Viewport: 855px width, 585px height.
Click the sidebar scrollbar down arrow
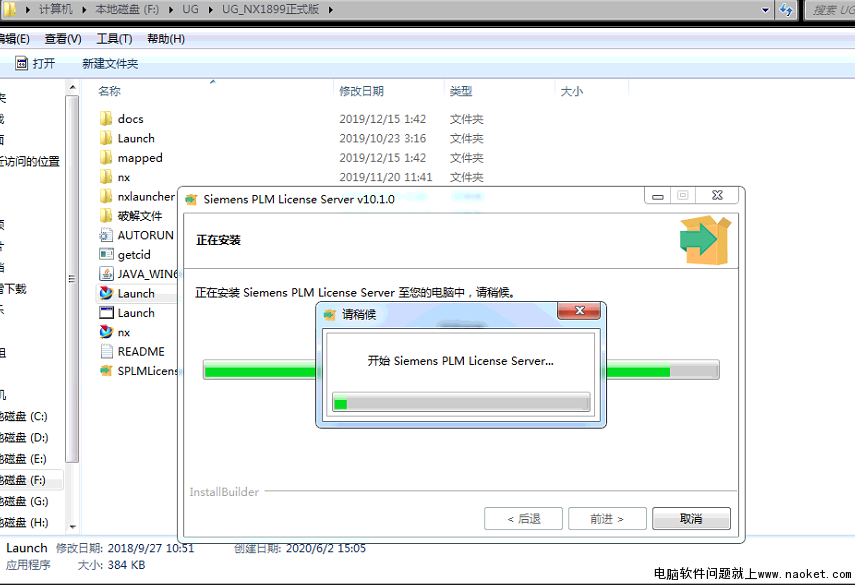point(72,527)
